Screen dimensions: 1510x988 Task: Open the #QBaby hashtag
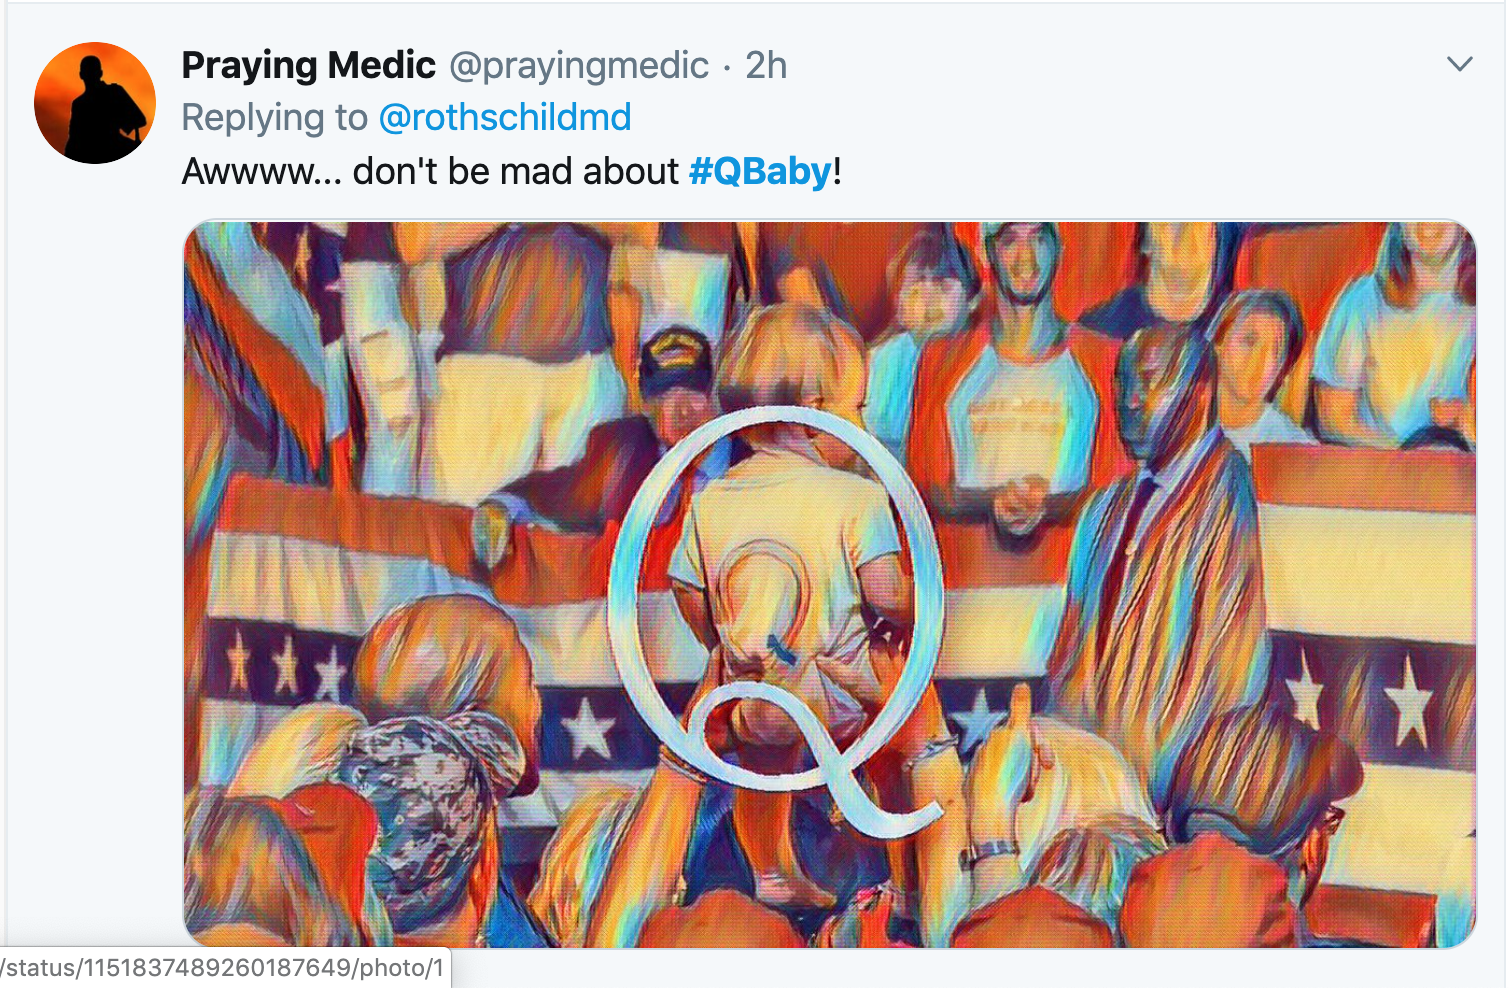pos(760,171)
